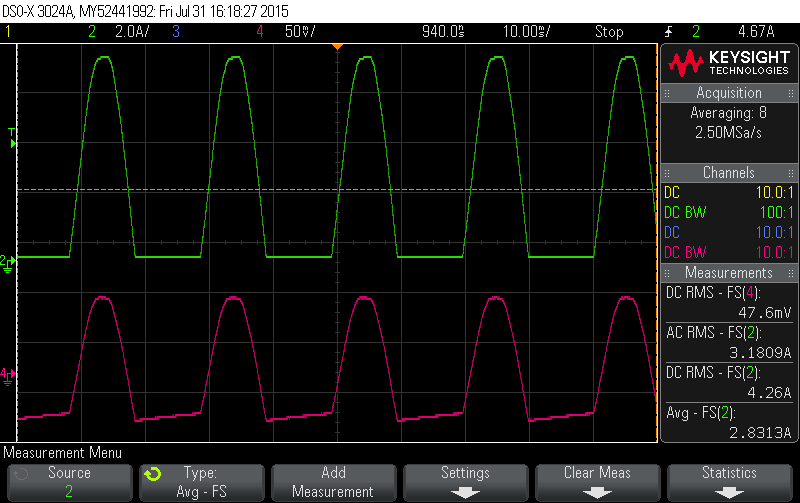Click the DC RMS - FS(4) measurement
This screenshot has height=503, width=800.
(x=713, y=293)
